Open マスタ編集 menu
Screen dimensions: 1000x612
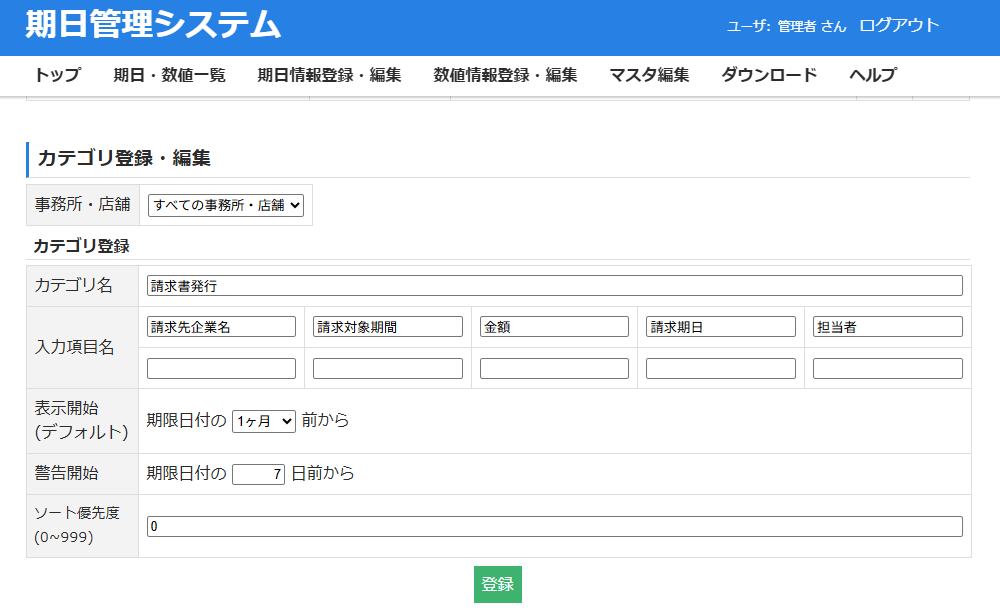tap(649, 75)
